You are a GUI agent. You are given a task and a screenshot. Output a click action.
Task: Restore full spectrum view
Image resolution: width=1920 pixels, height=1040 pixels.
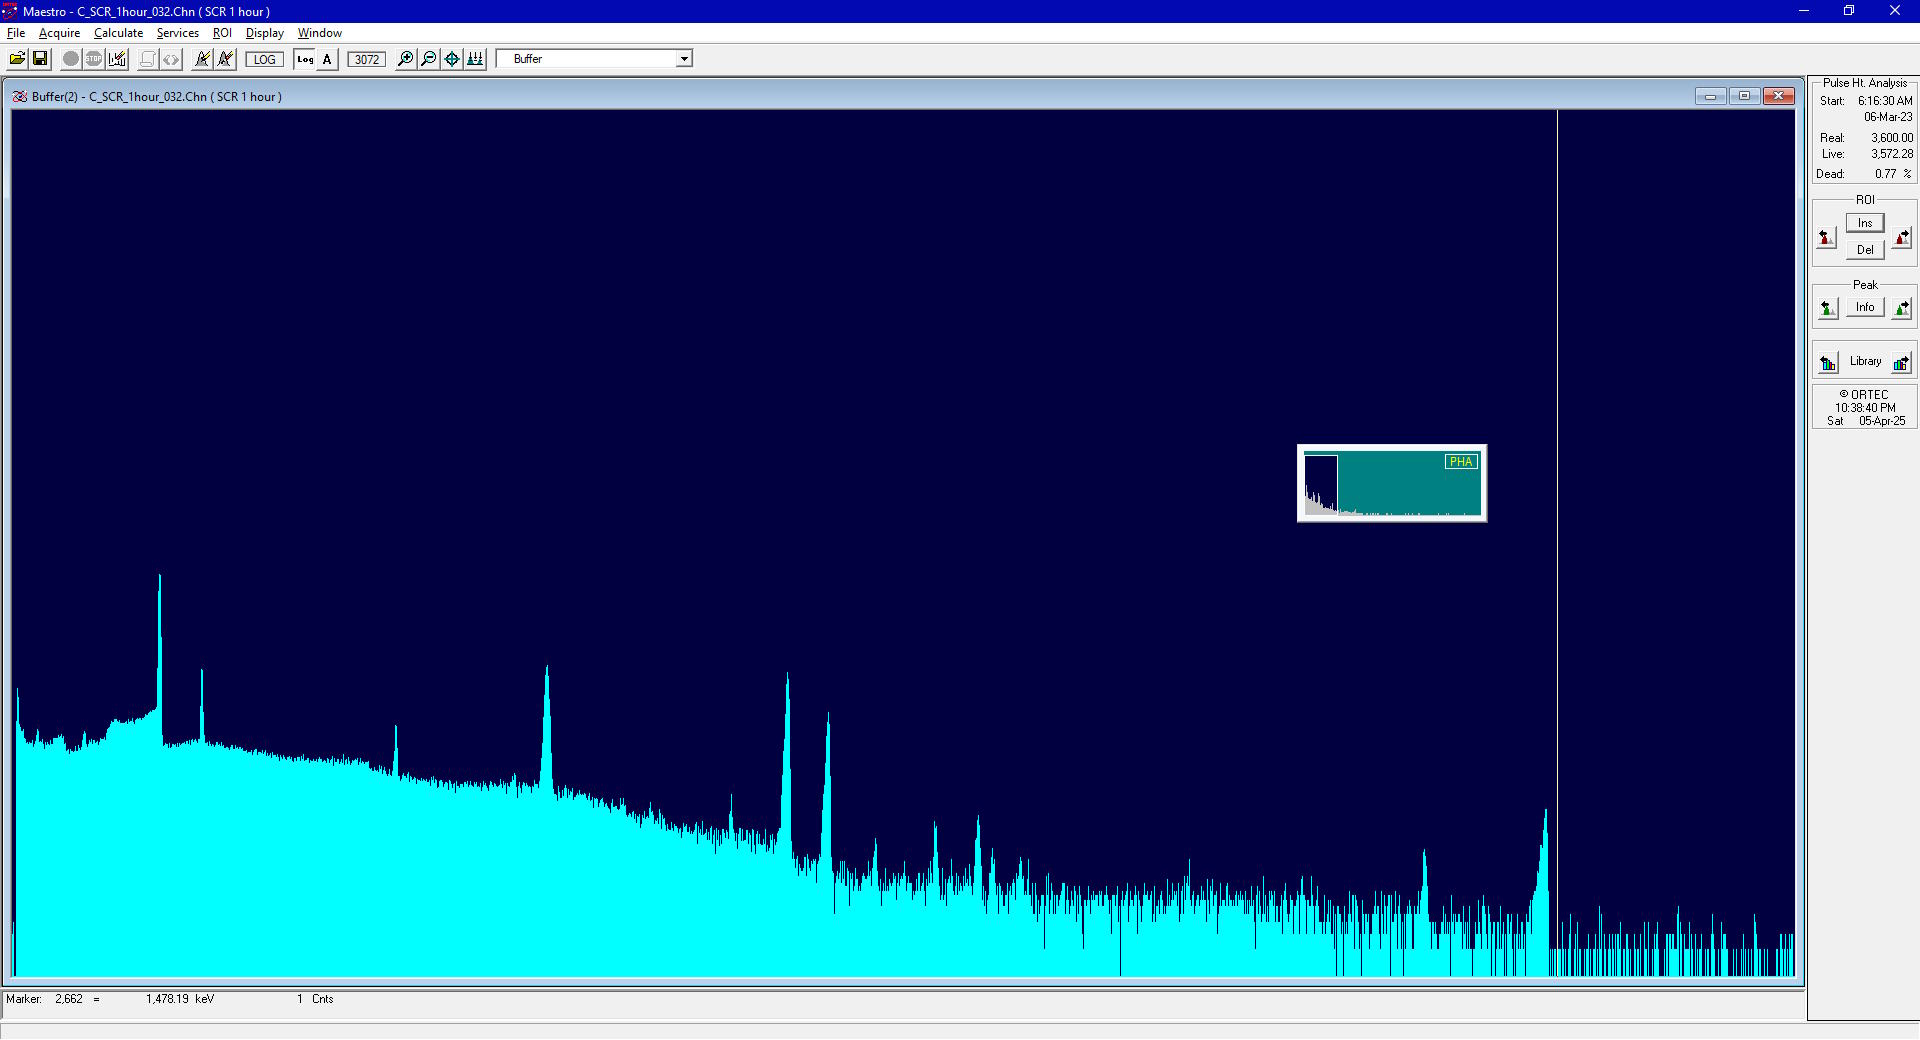(x=451, y=59)
